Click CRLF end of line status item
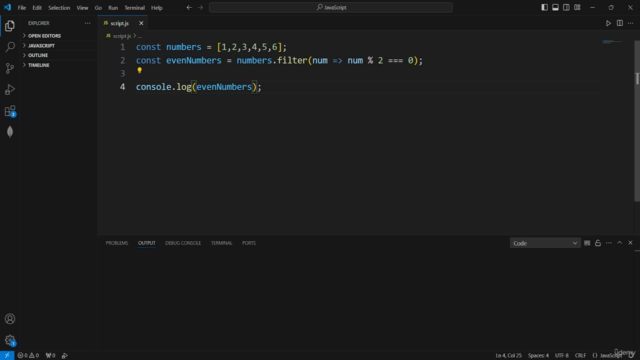This screenshot has height=360, width=640. click(x=580, y=356)
